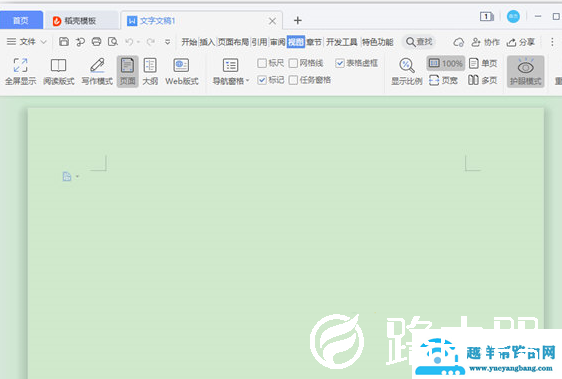Choose 多页 multiple pages view
This screenshot has height=379, width=562.
point(483,80)
